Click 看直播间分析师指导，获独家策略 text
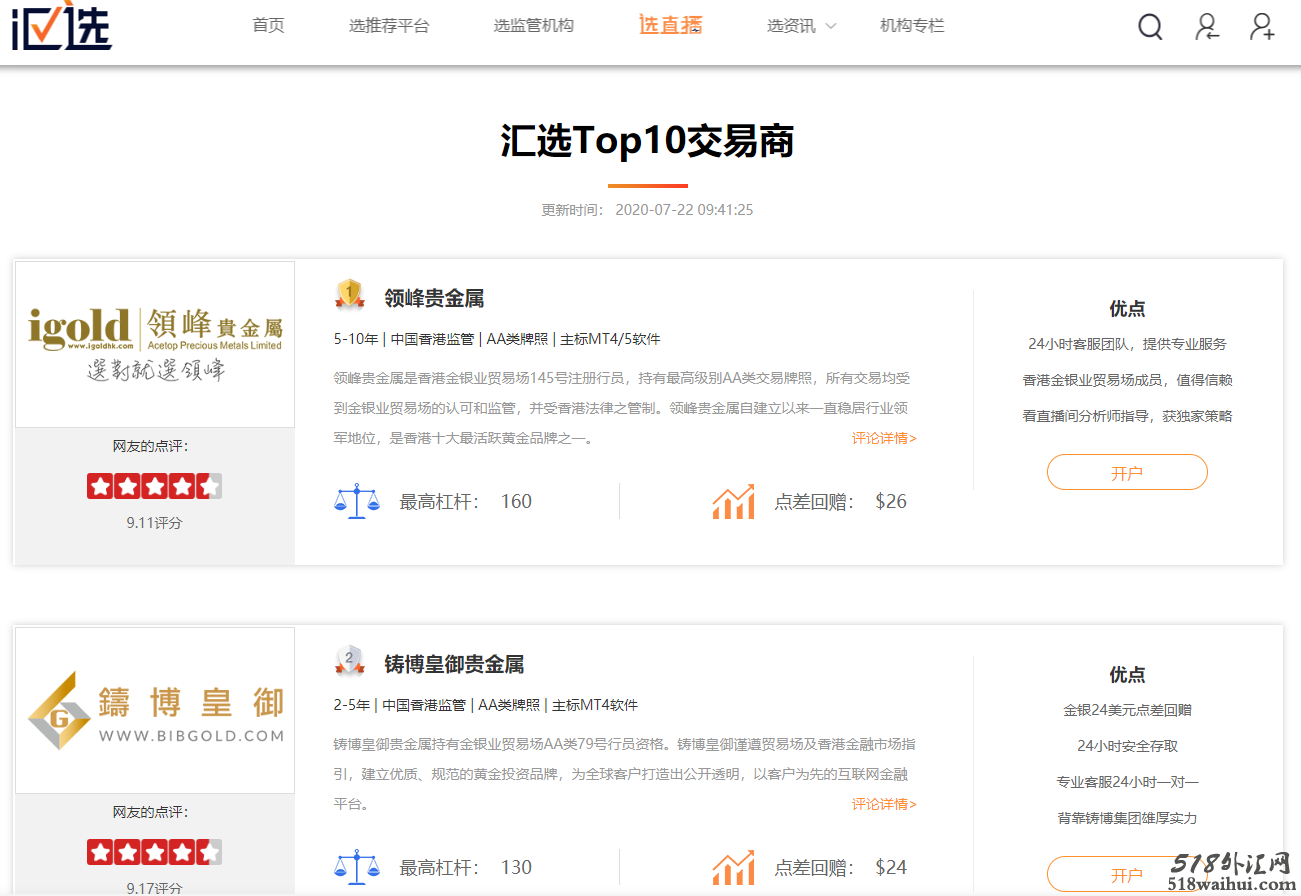 [x=1127, y=416]
